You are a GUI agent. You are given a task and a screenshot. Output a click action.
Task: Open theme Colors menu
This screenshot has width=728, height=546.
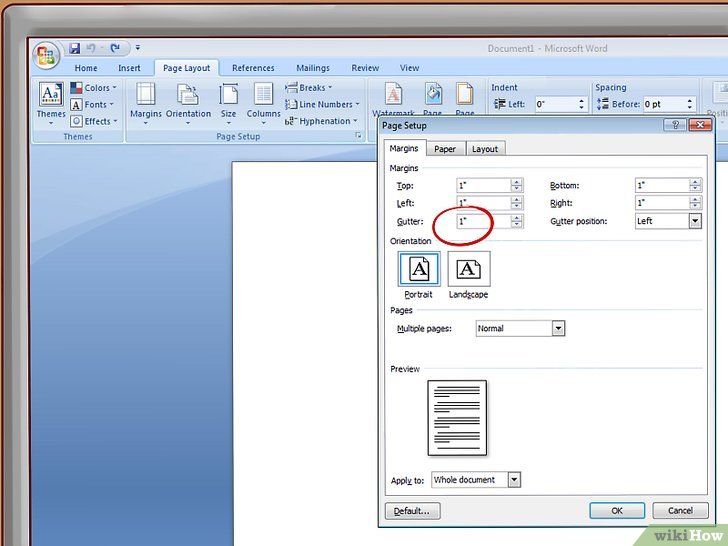pos(93,88)
